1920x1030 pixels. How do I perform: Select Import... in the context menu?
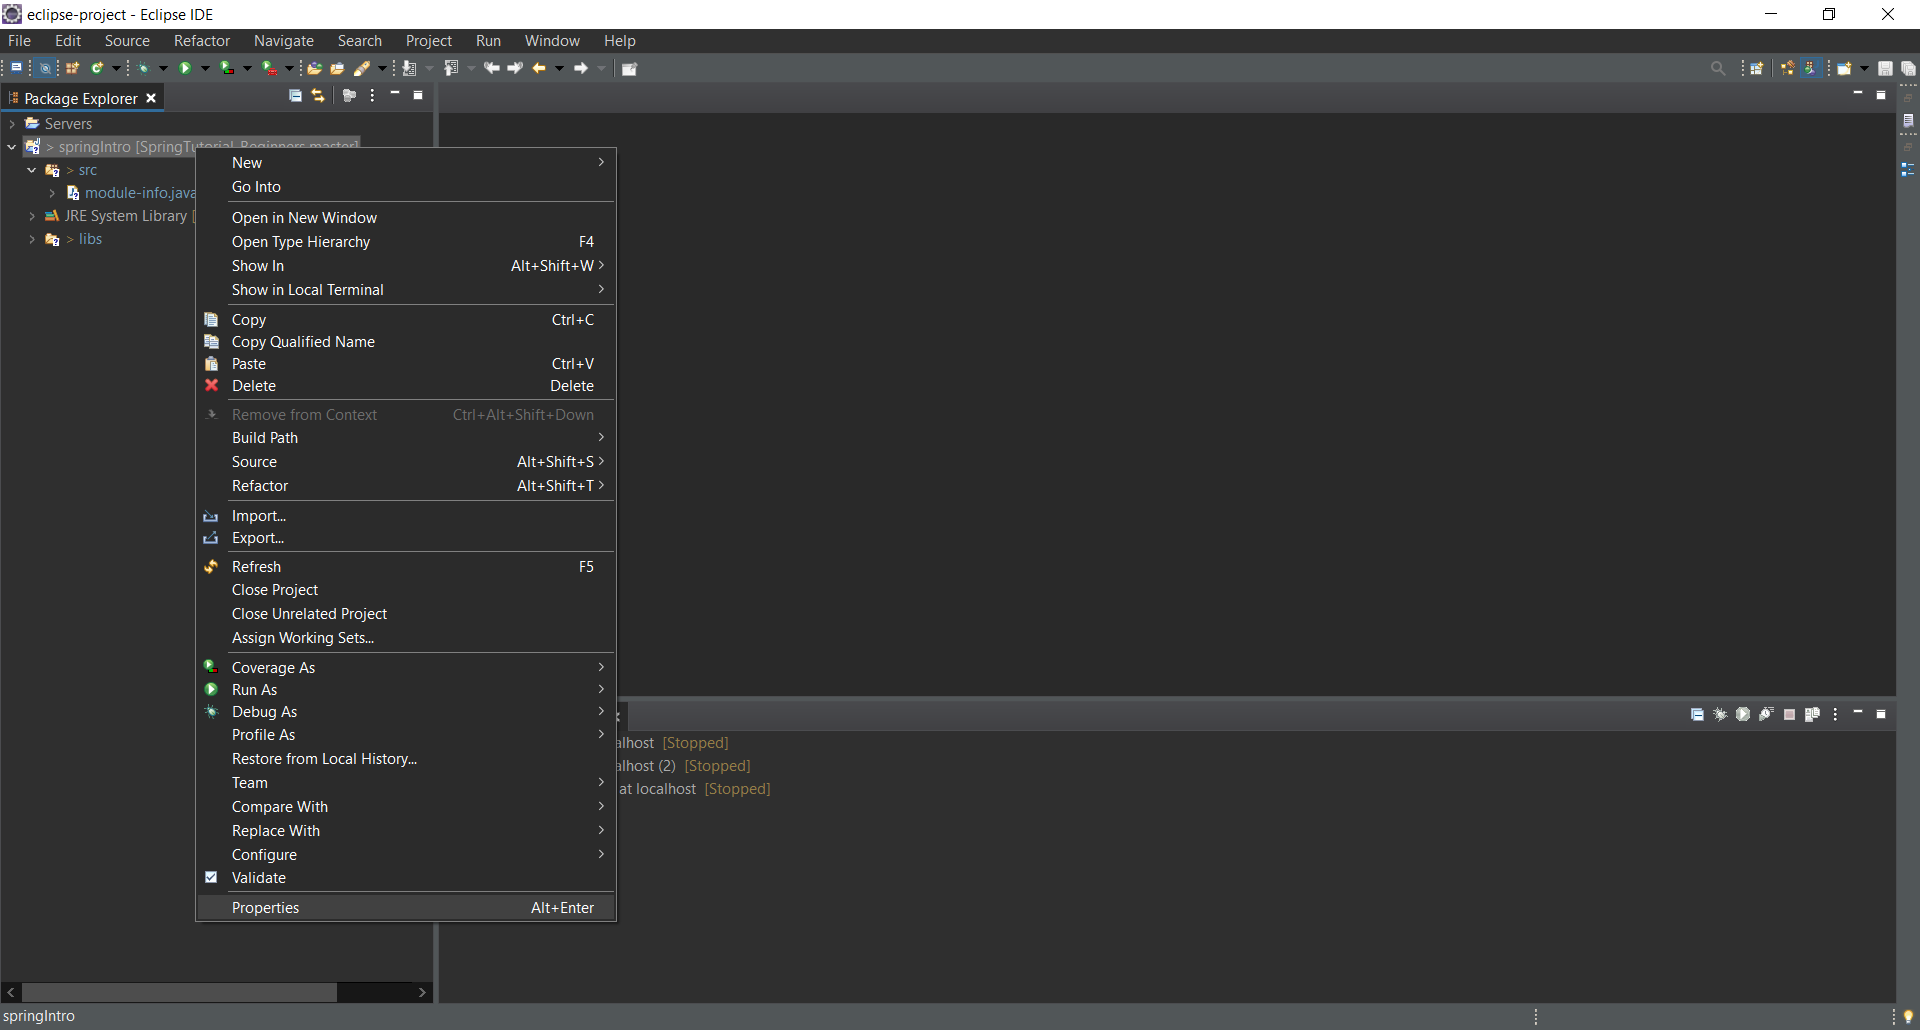tap(406, 516)
